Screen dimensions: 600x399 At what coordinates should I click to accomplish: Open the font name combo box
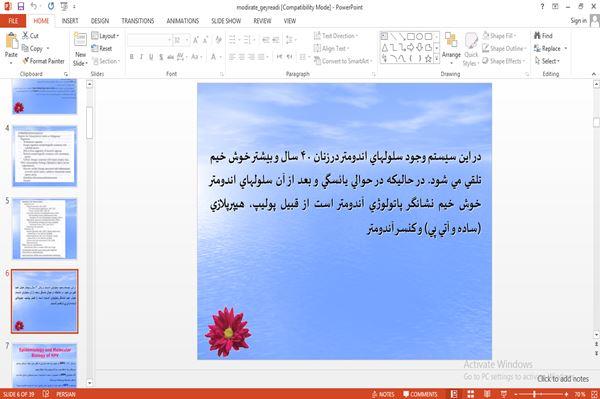[149, 40]
